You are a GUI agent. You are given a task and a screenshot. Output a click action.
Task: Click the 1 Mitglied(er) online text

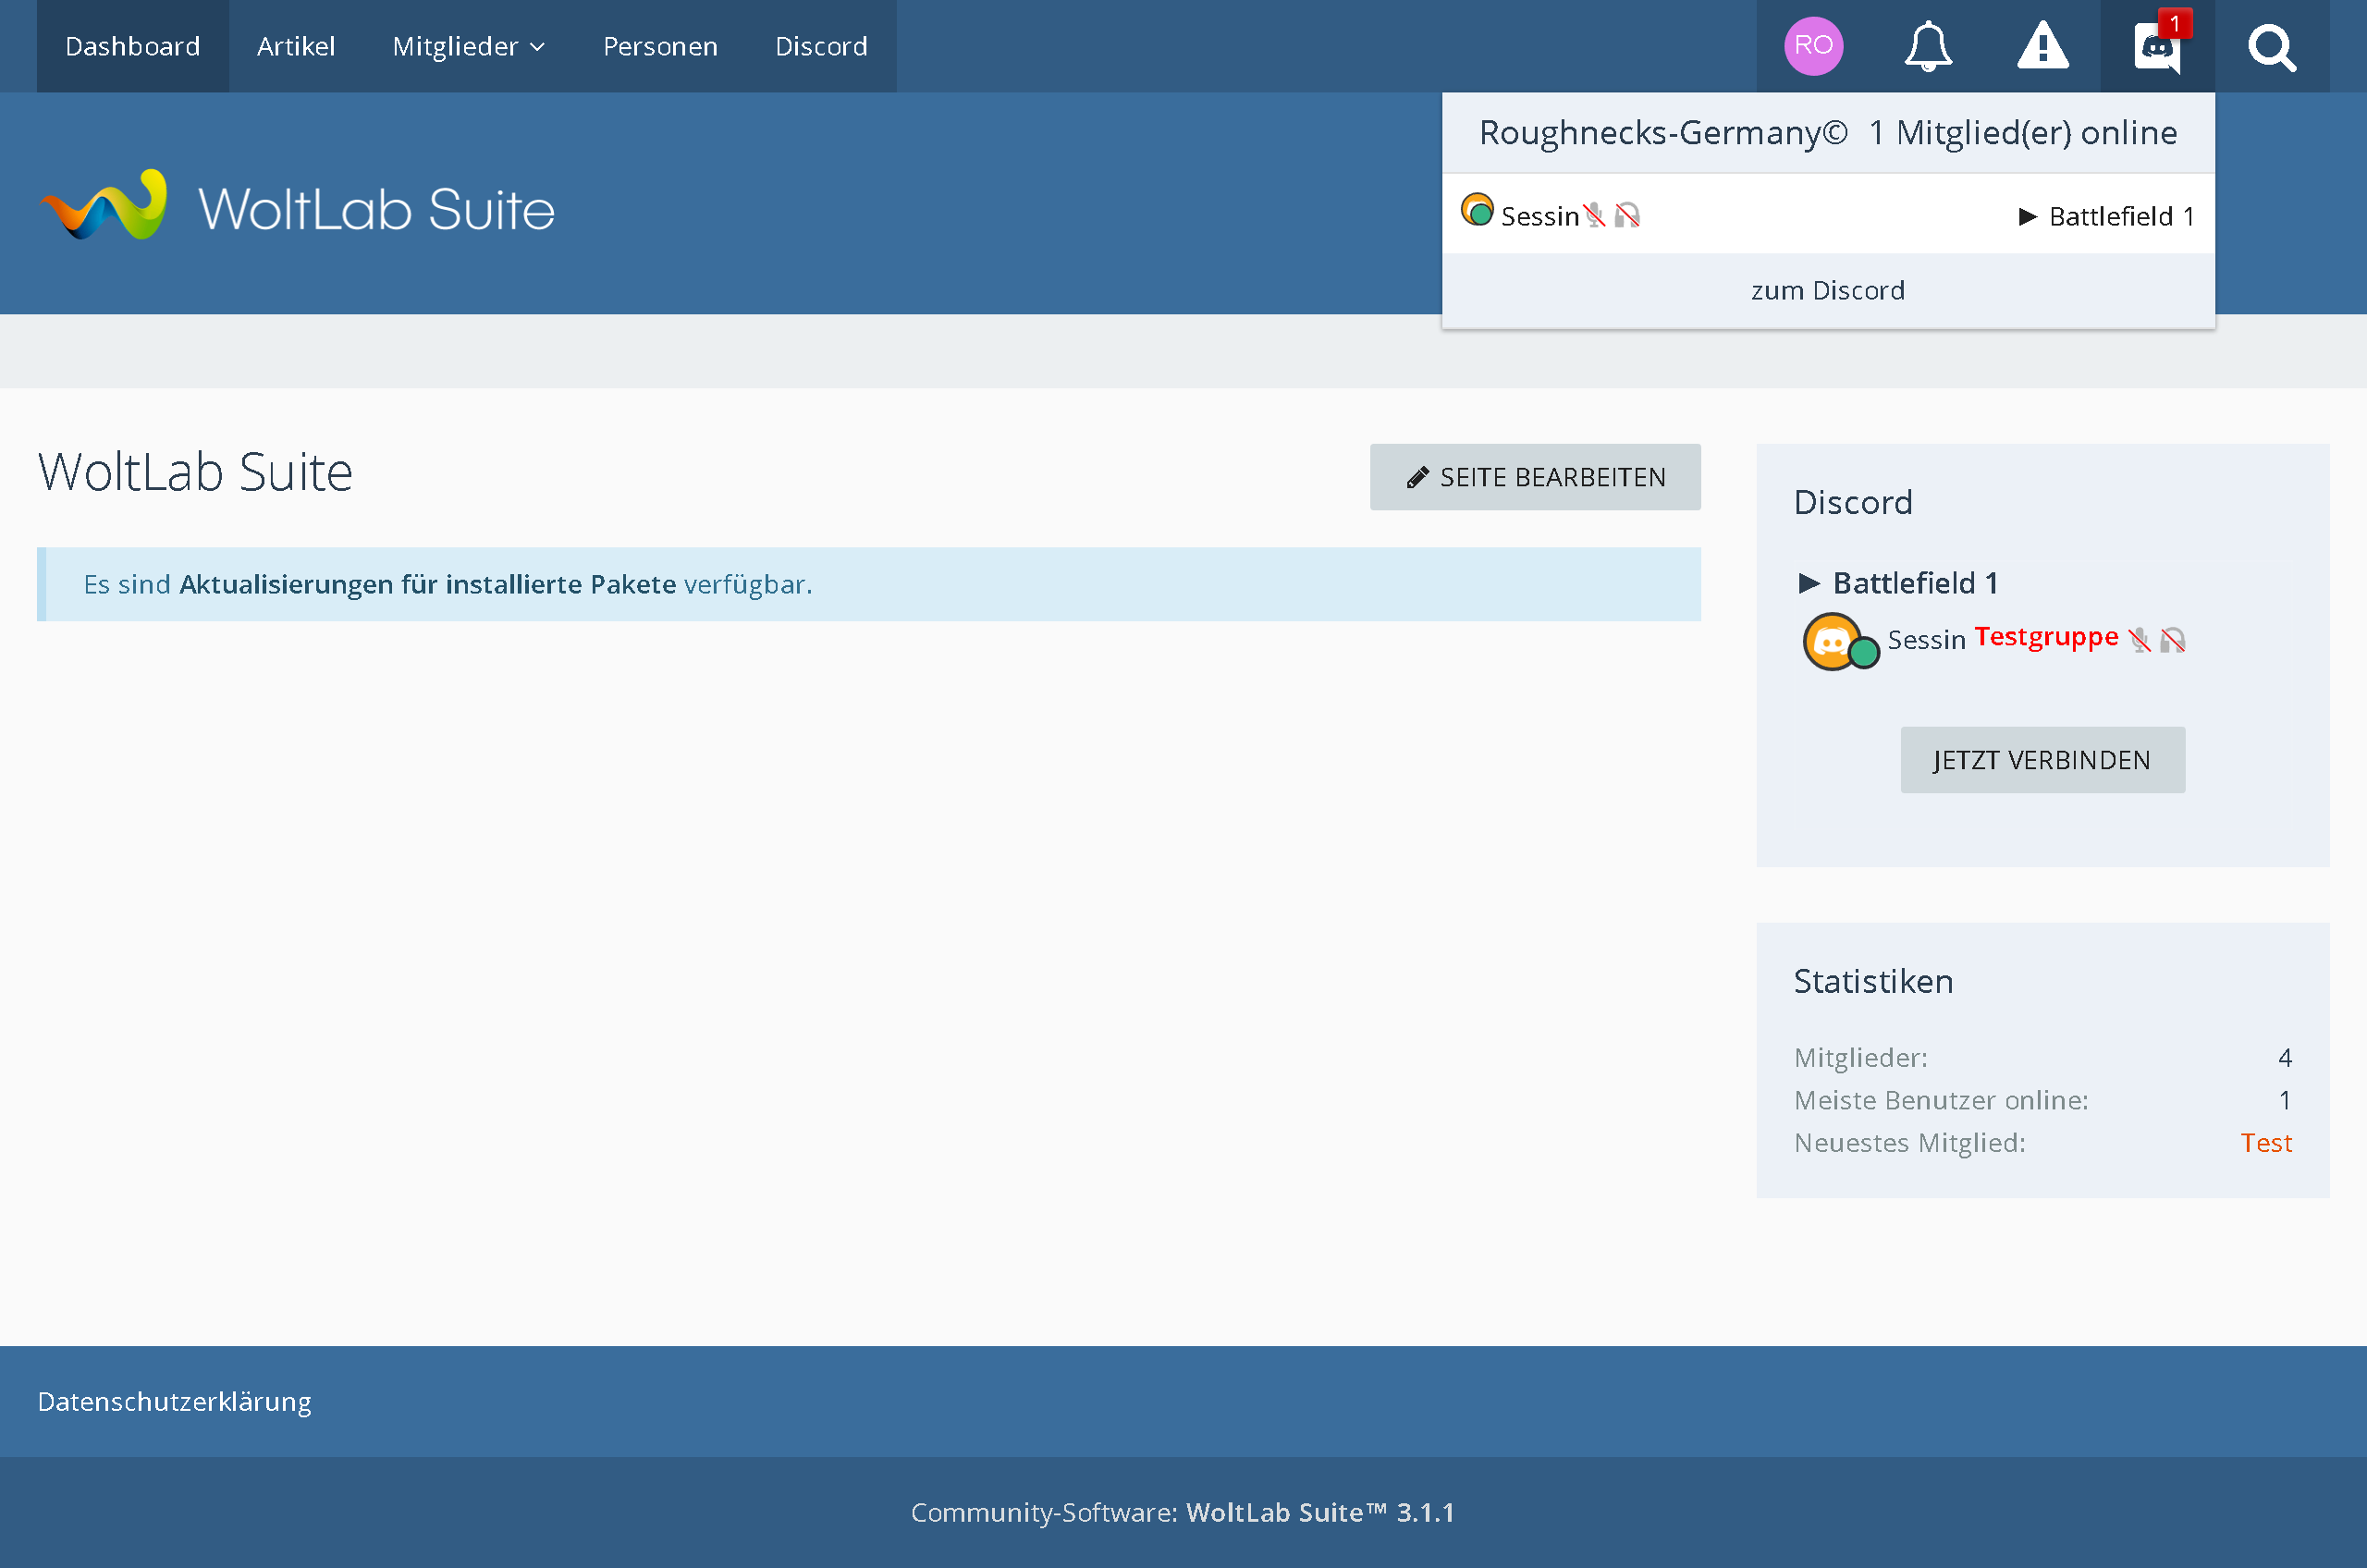pos(2022,132)
